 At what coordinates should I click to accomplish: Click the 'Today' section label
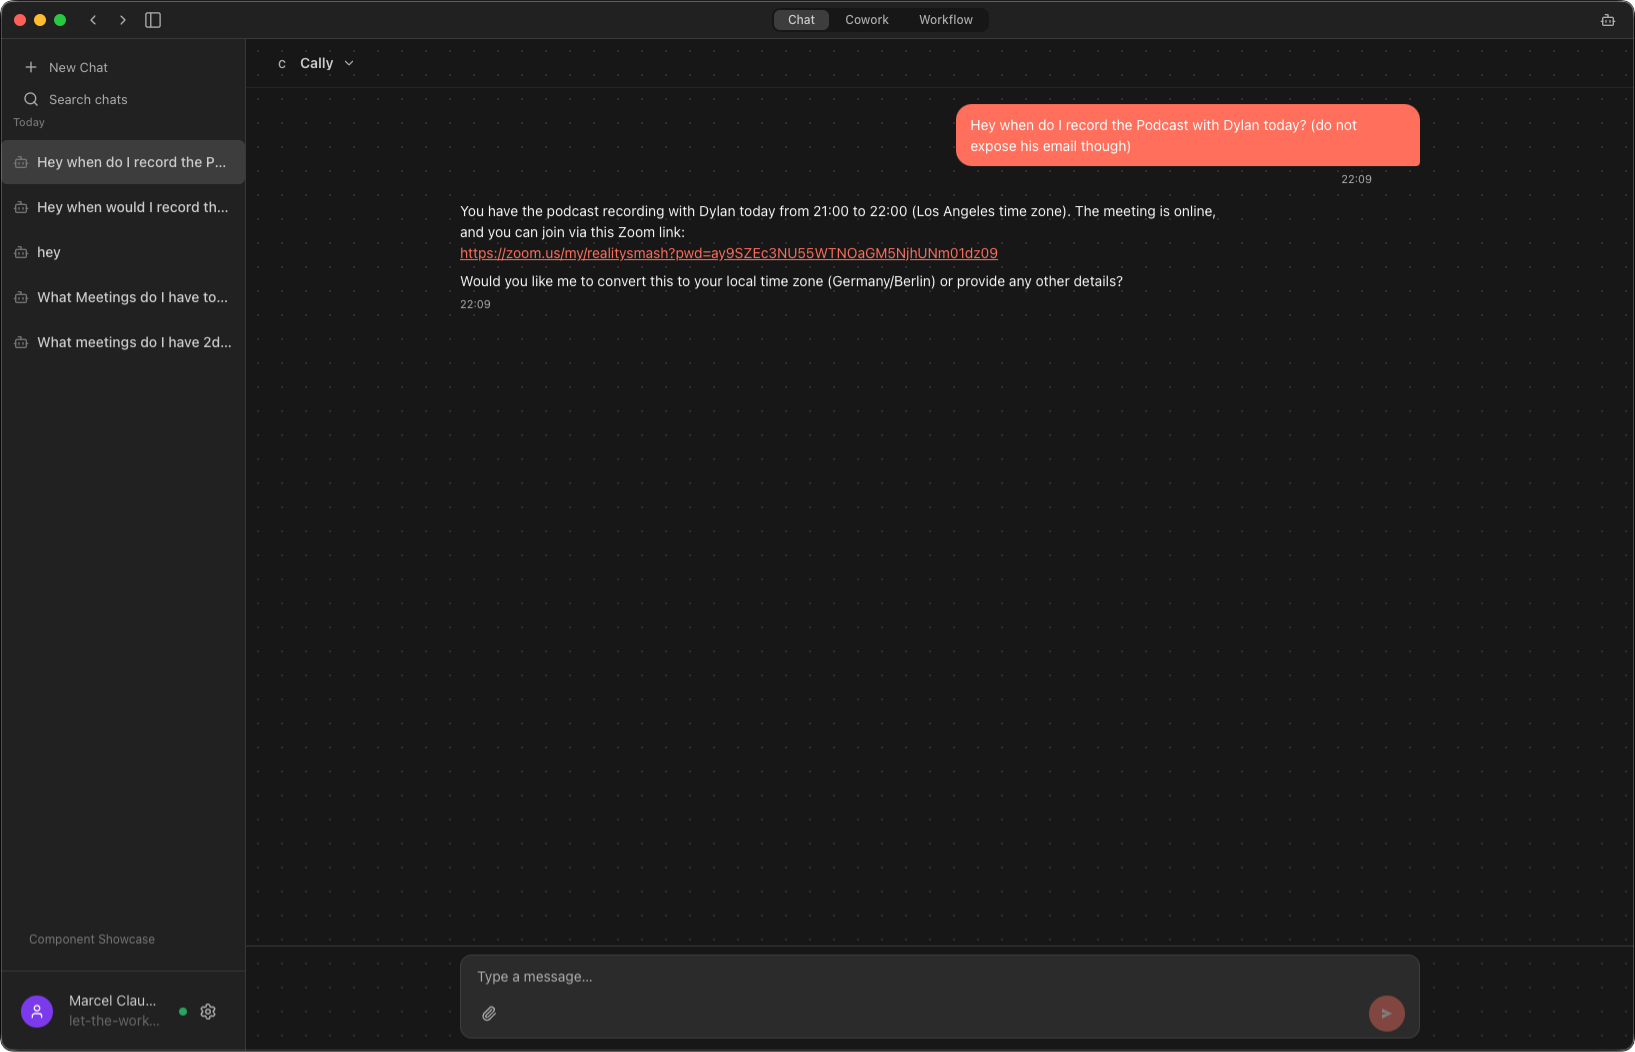pos(29,122)
